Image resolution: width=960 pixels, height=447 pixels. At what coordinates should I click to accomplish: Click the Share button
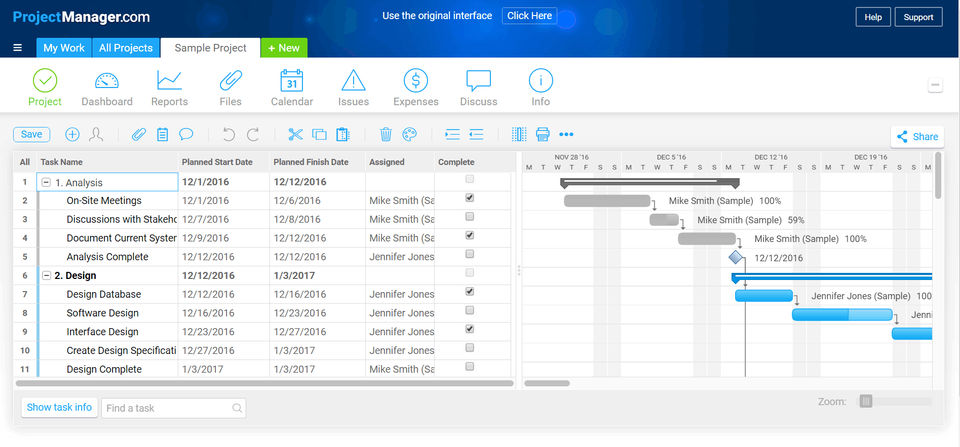click(x=917, y=137)
